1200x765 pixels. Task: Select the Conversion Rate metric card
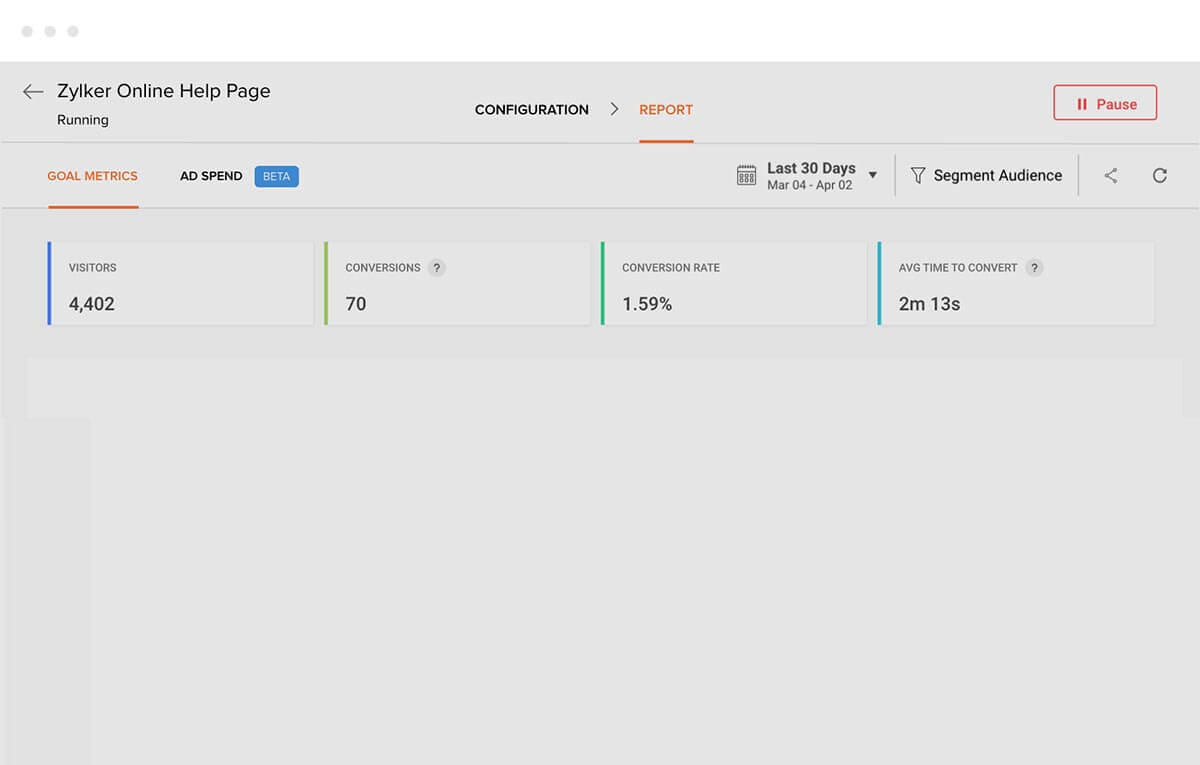[x=733, y=284]
